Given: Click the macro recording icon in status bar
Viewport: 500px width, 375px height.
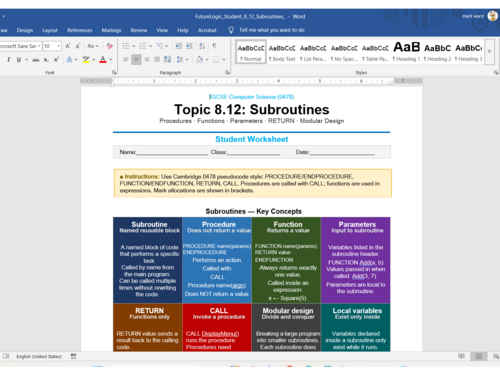Looking at the screenshot, I should click(73, 356).
